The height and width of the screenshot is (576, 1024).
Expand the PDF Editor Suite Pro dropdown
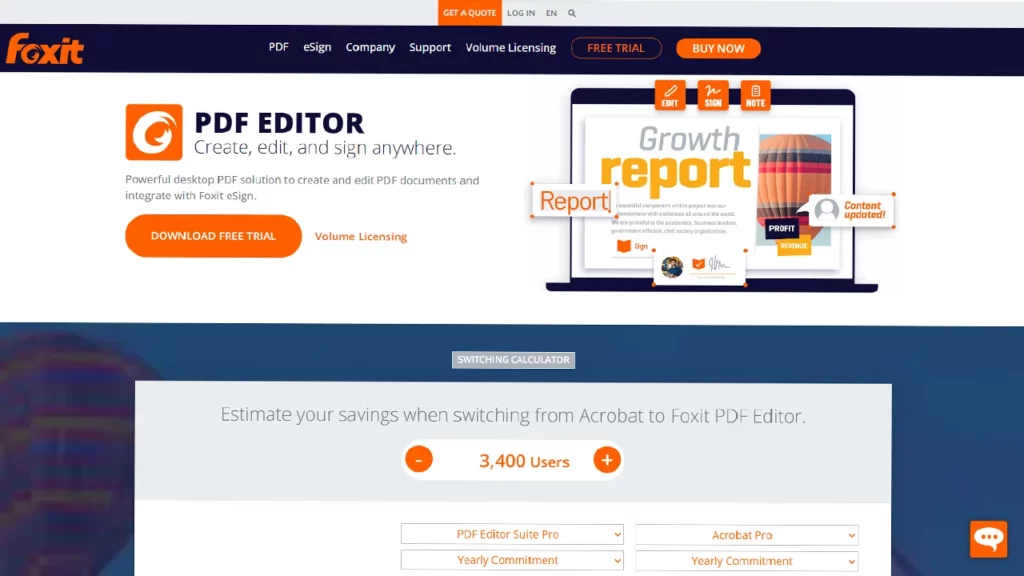512,535
